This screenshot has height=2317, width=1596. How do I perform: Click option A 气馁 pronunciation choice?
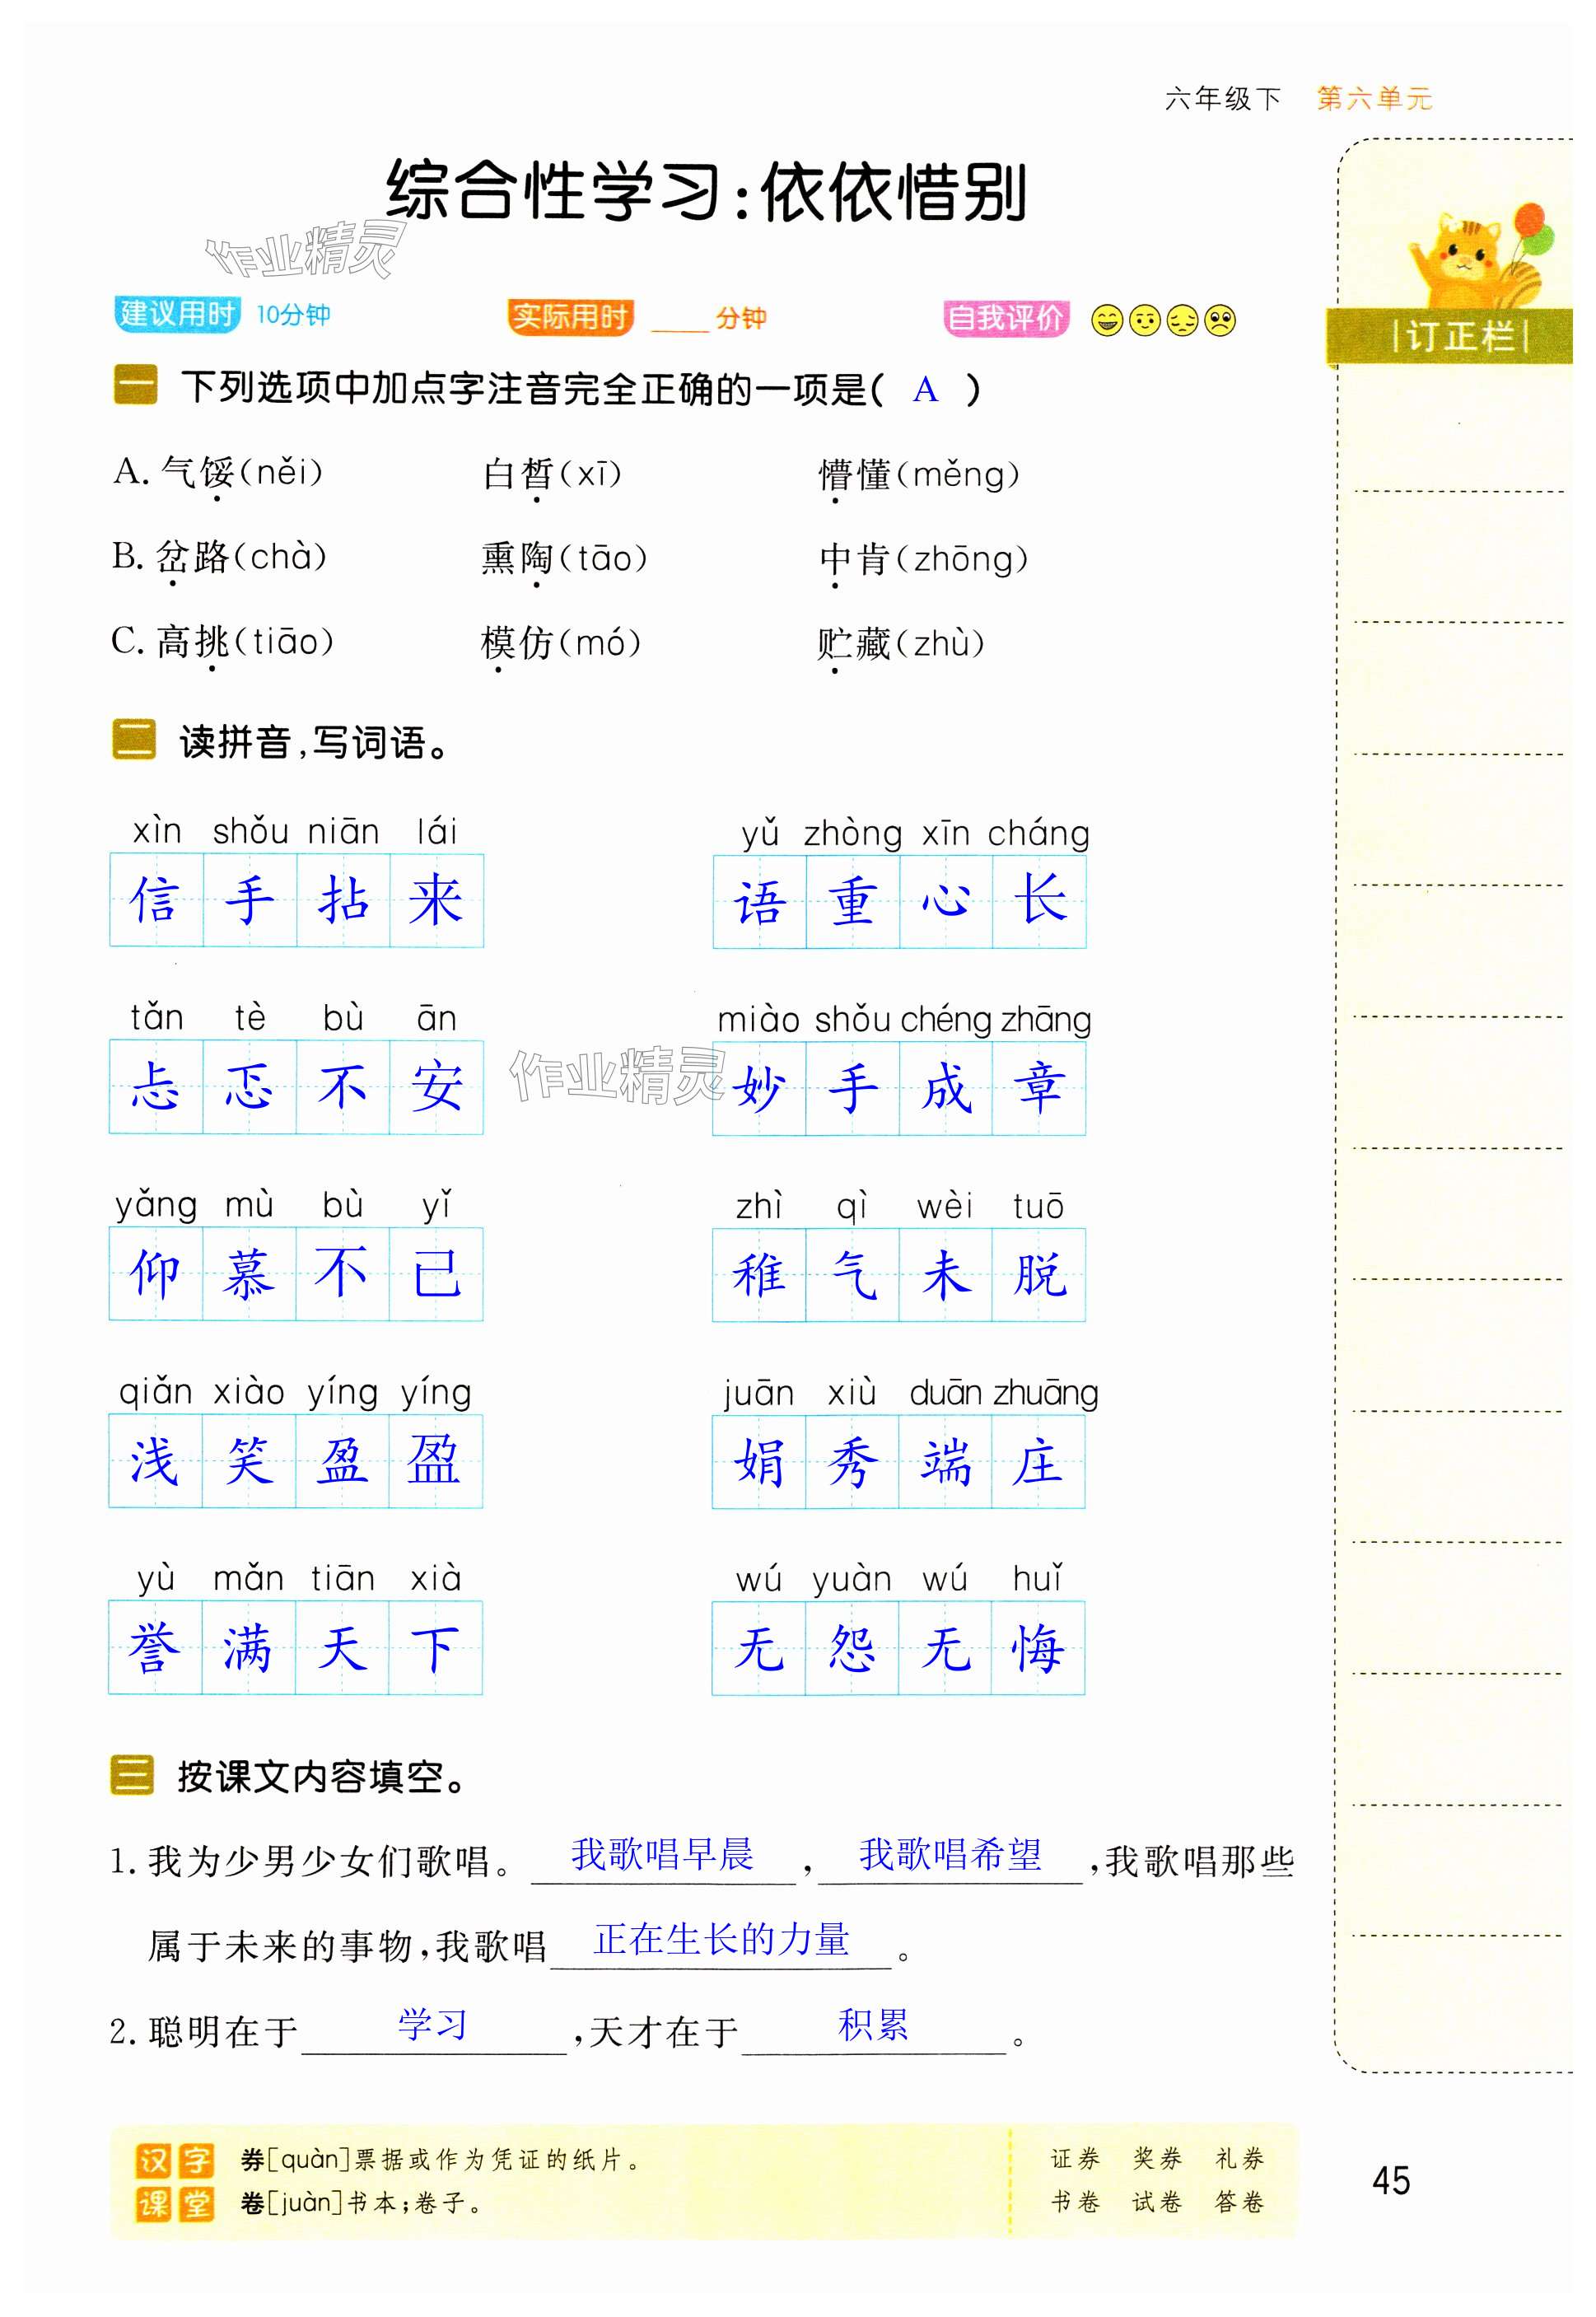[x=218, y=472]
